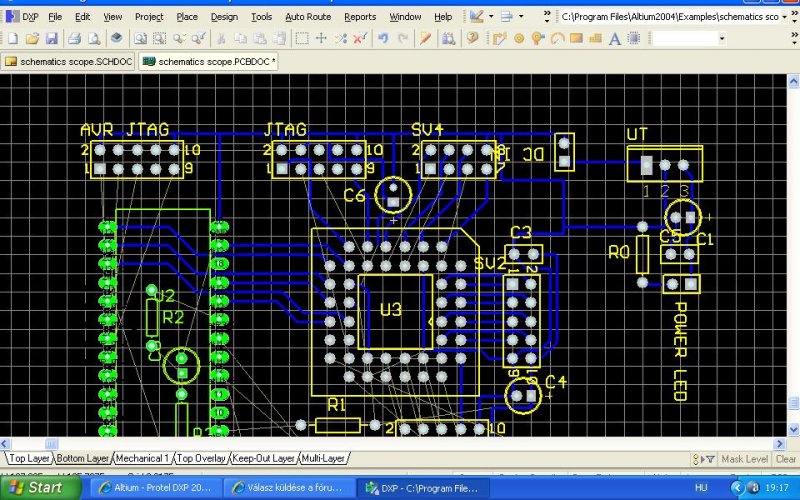Click the Clear filter red X icon
Screen dimensions: 800x500
click(360, 38)
